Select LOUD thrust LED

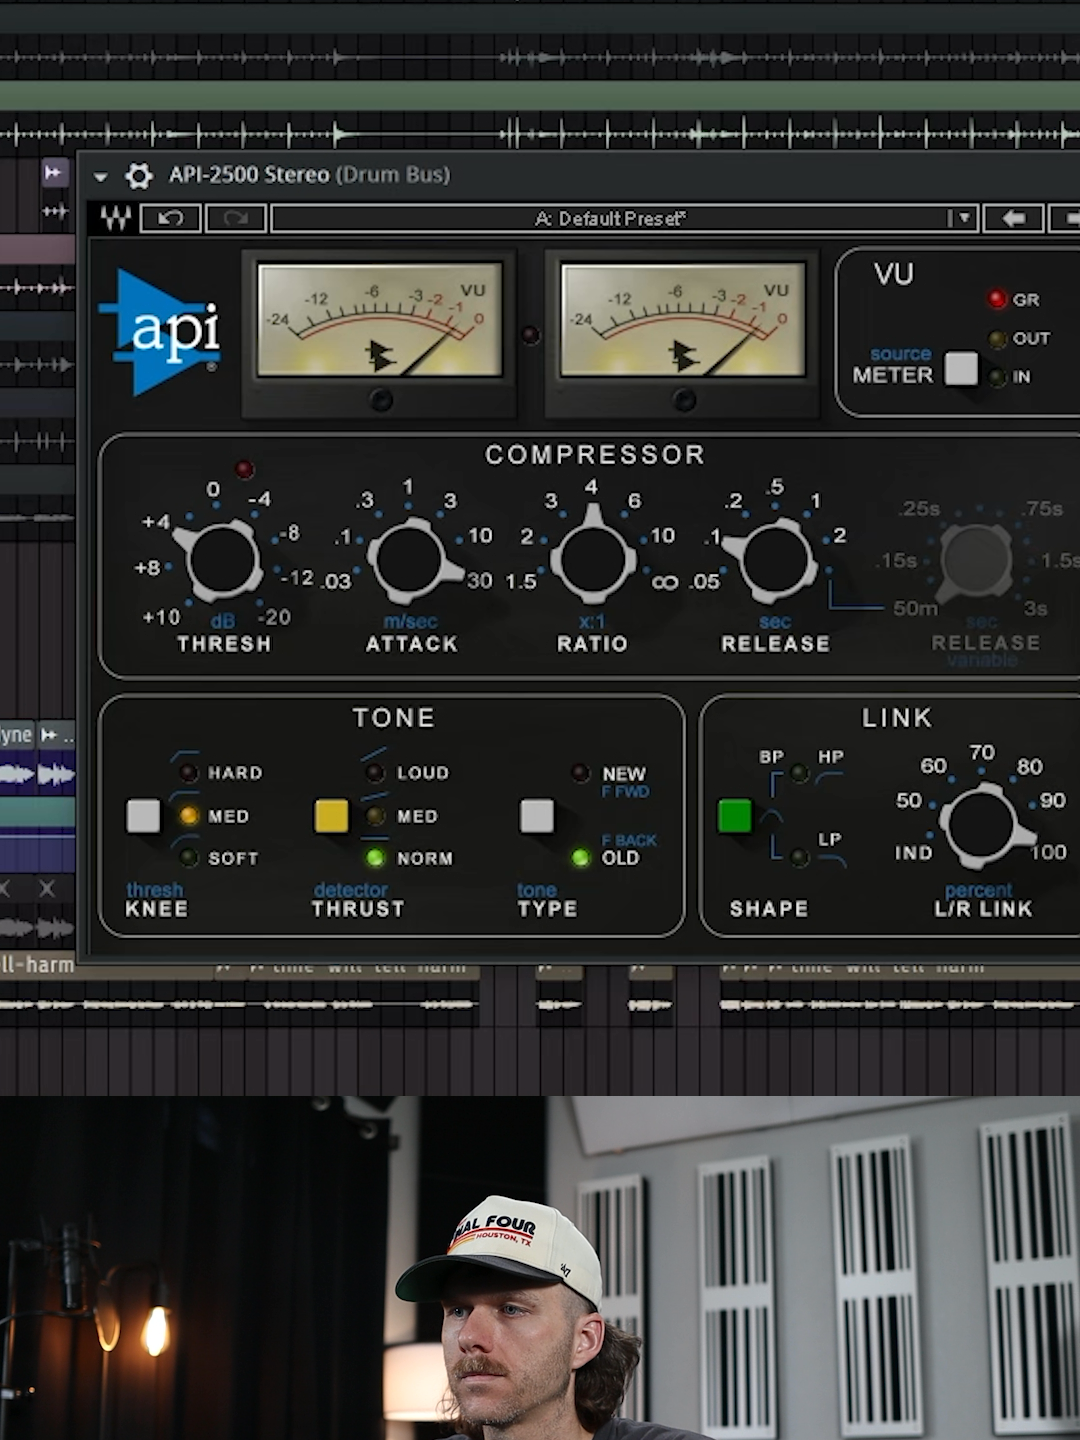[375, 772]
